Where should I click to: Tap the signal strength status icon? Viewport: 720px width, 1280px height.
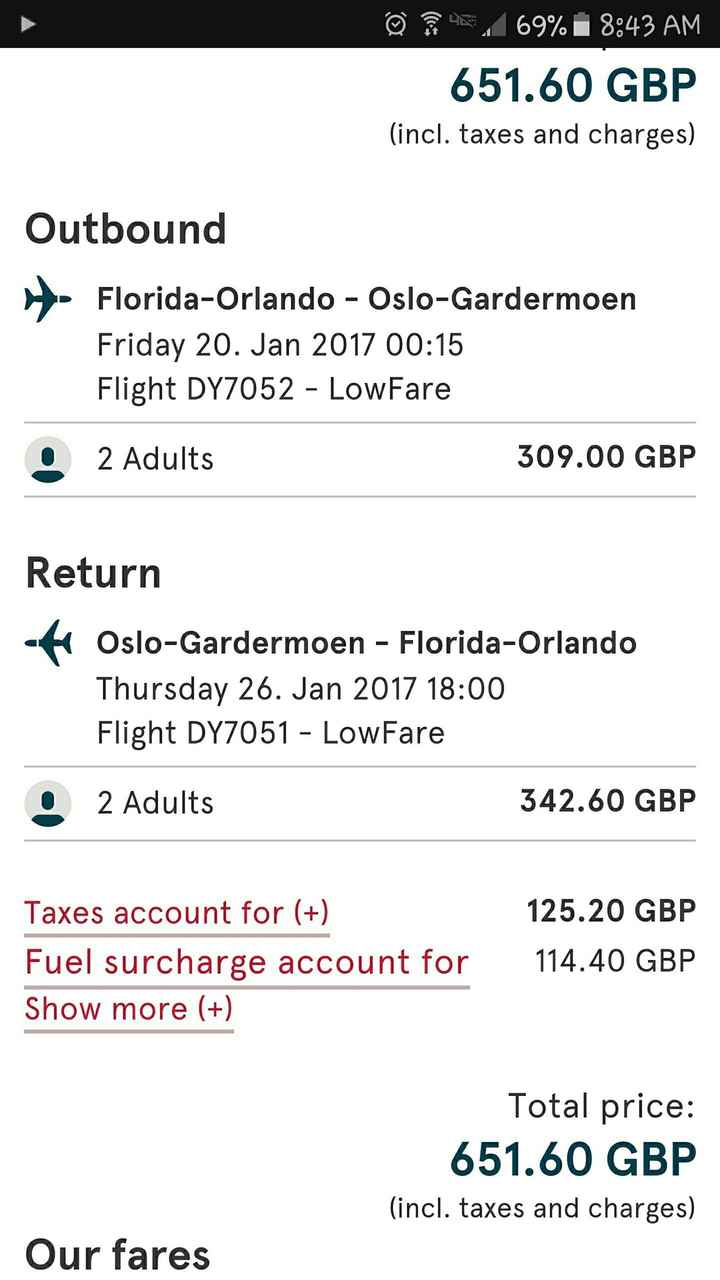pyautogui.click(x=493, y=24)
